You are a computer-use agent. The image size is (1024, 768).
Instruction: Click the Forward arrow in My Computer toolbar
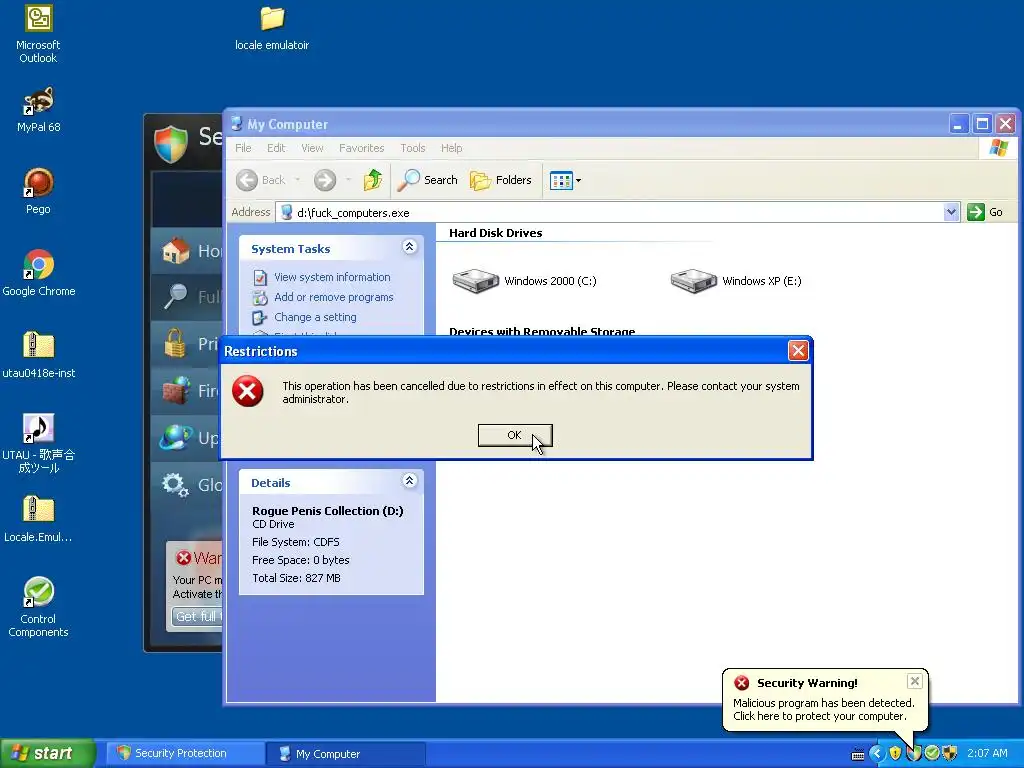tap(325, 180)
